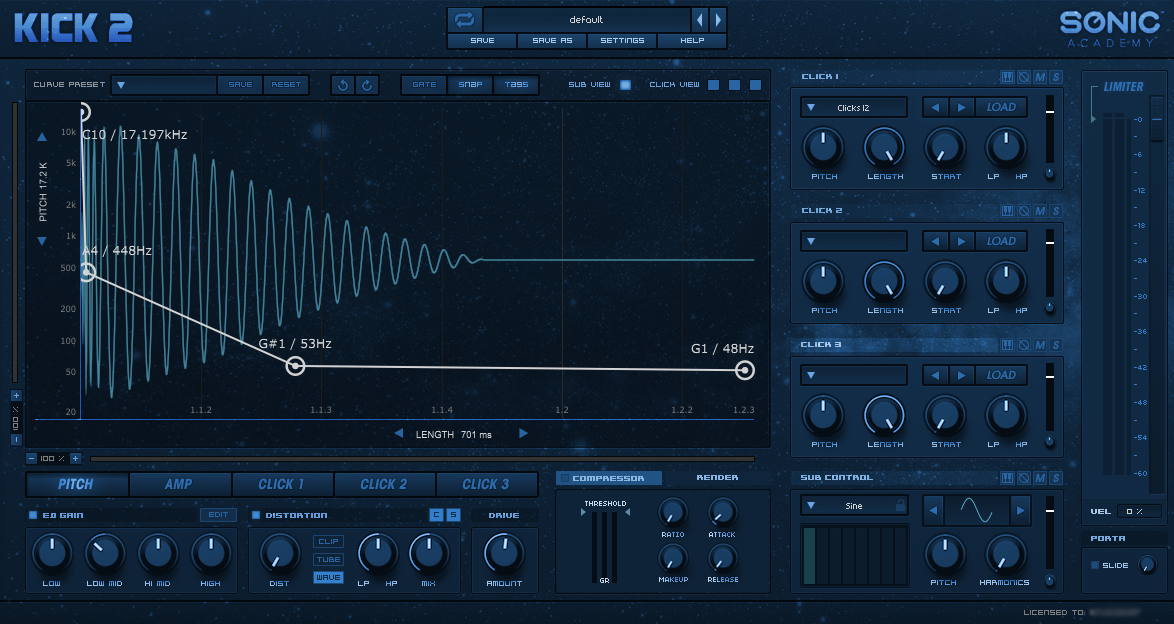Viewport: 1174px width, 624px height.
Task: Toggle the first Click View checkbox
Action: tap(714, 85)
